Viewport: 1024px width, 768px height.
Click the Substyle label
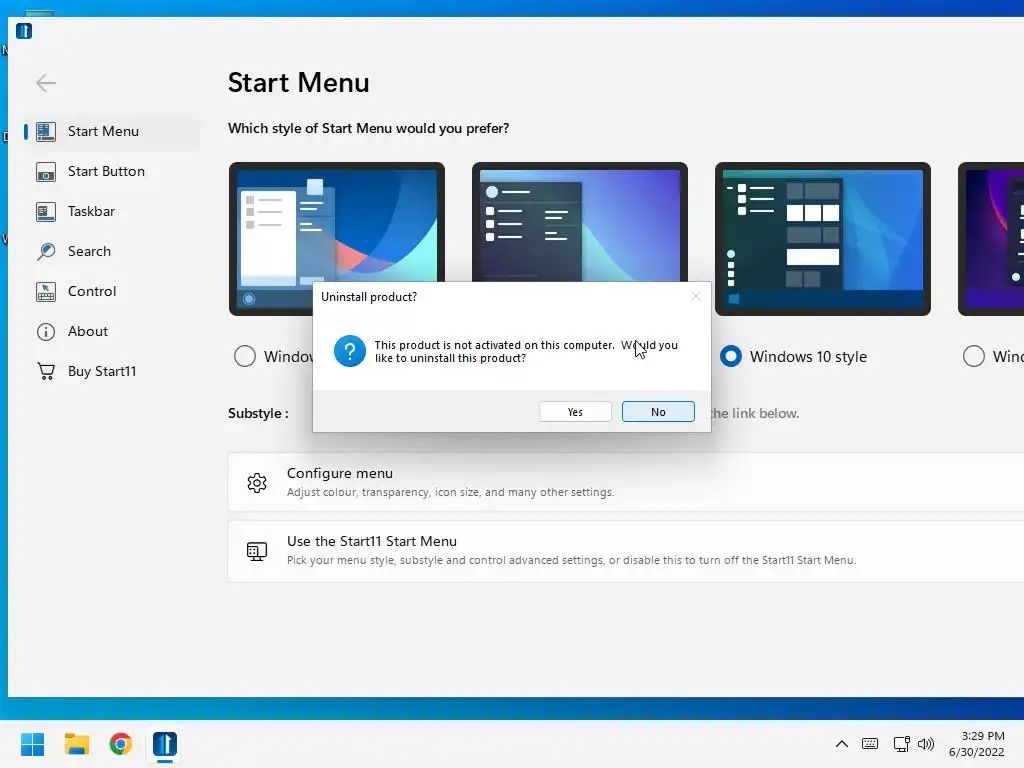click(x=258, y=413)
